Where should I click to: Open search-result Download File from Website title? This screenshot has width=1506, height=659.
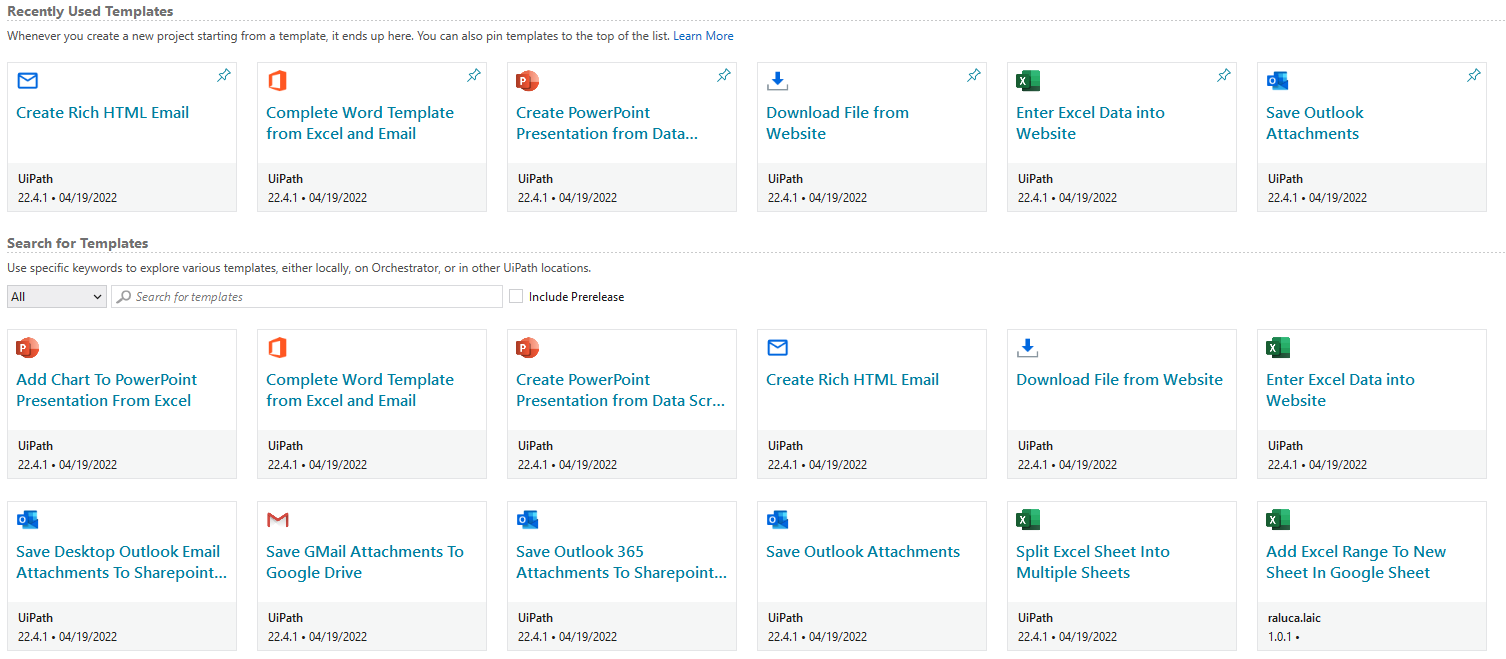1120,380
